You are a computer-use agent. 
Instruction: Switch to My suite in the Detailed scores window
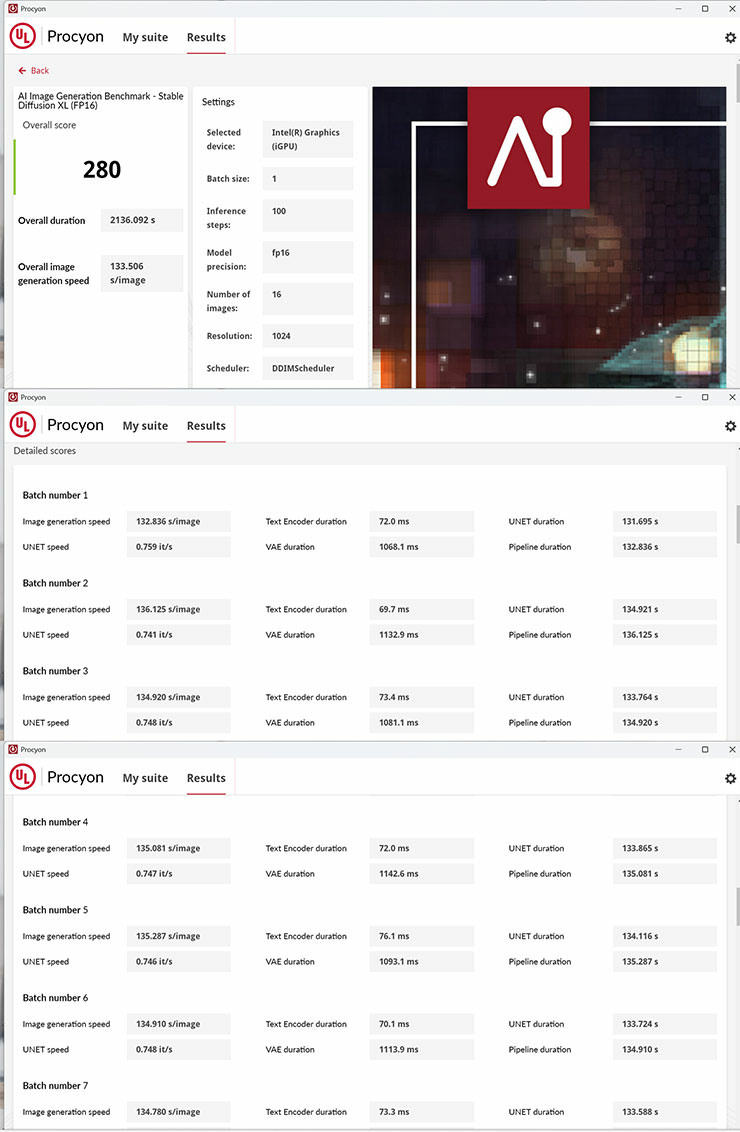coord(145,426)
